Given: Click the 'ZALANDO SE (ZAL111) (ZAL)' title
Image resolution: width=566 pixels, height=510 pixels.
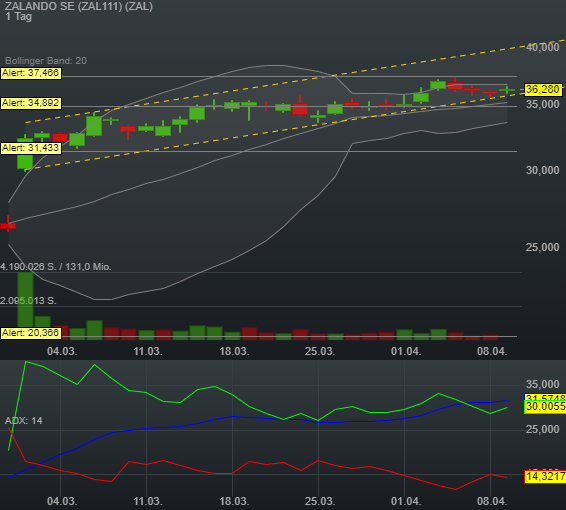Looking at the screenshot, I should tap(79, 6).
